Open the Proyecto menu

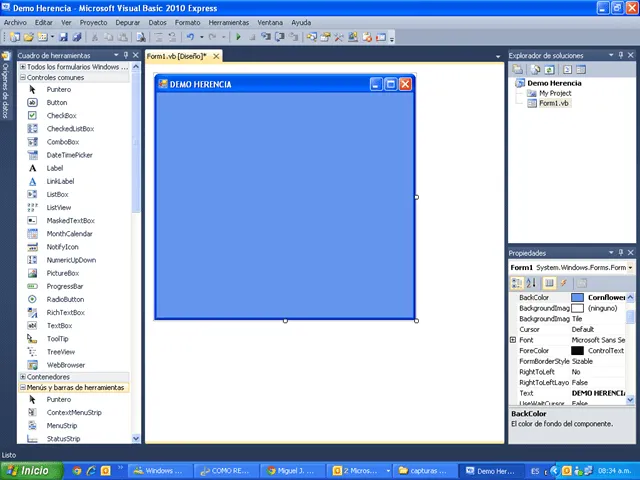point(93,22)
